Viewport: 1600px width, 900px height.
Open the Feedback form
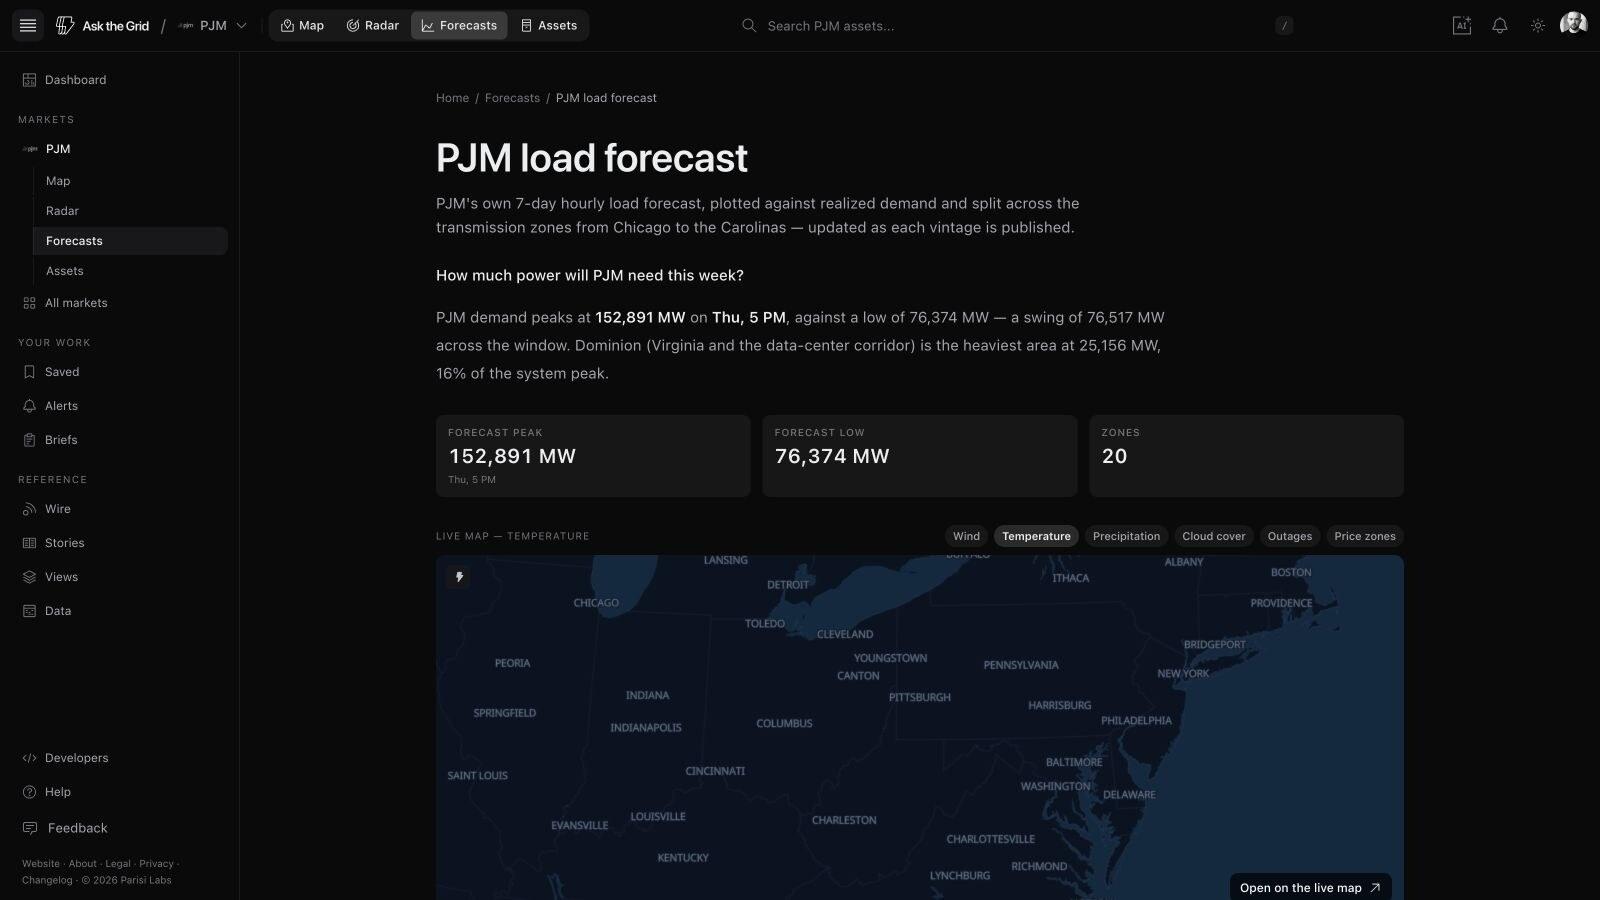click(x=120, y=828)
